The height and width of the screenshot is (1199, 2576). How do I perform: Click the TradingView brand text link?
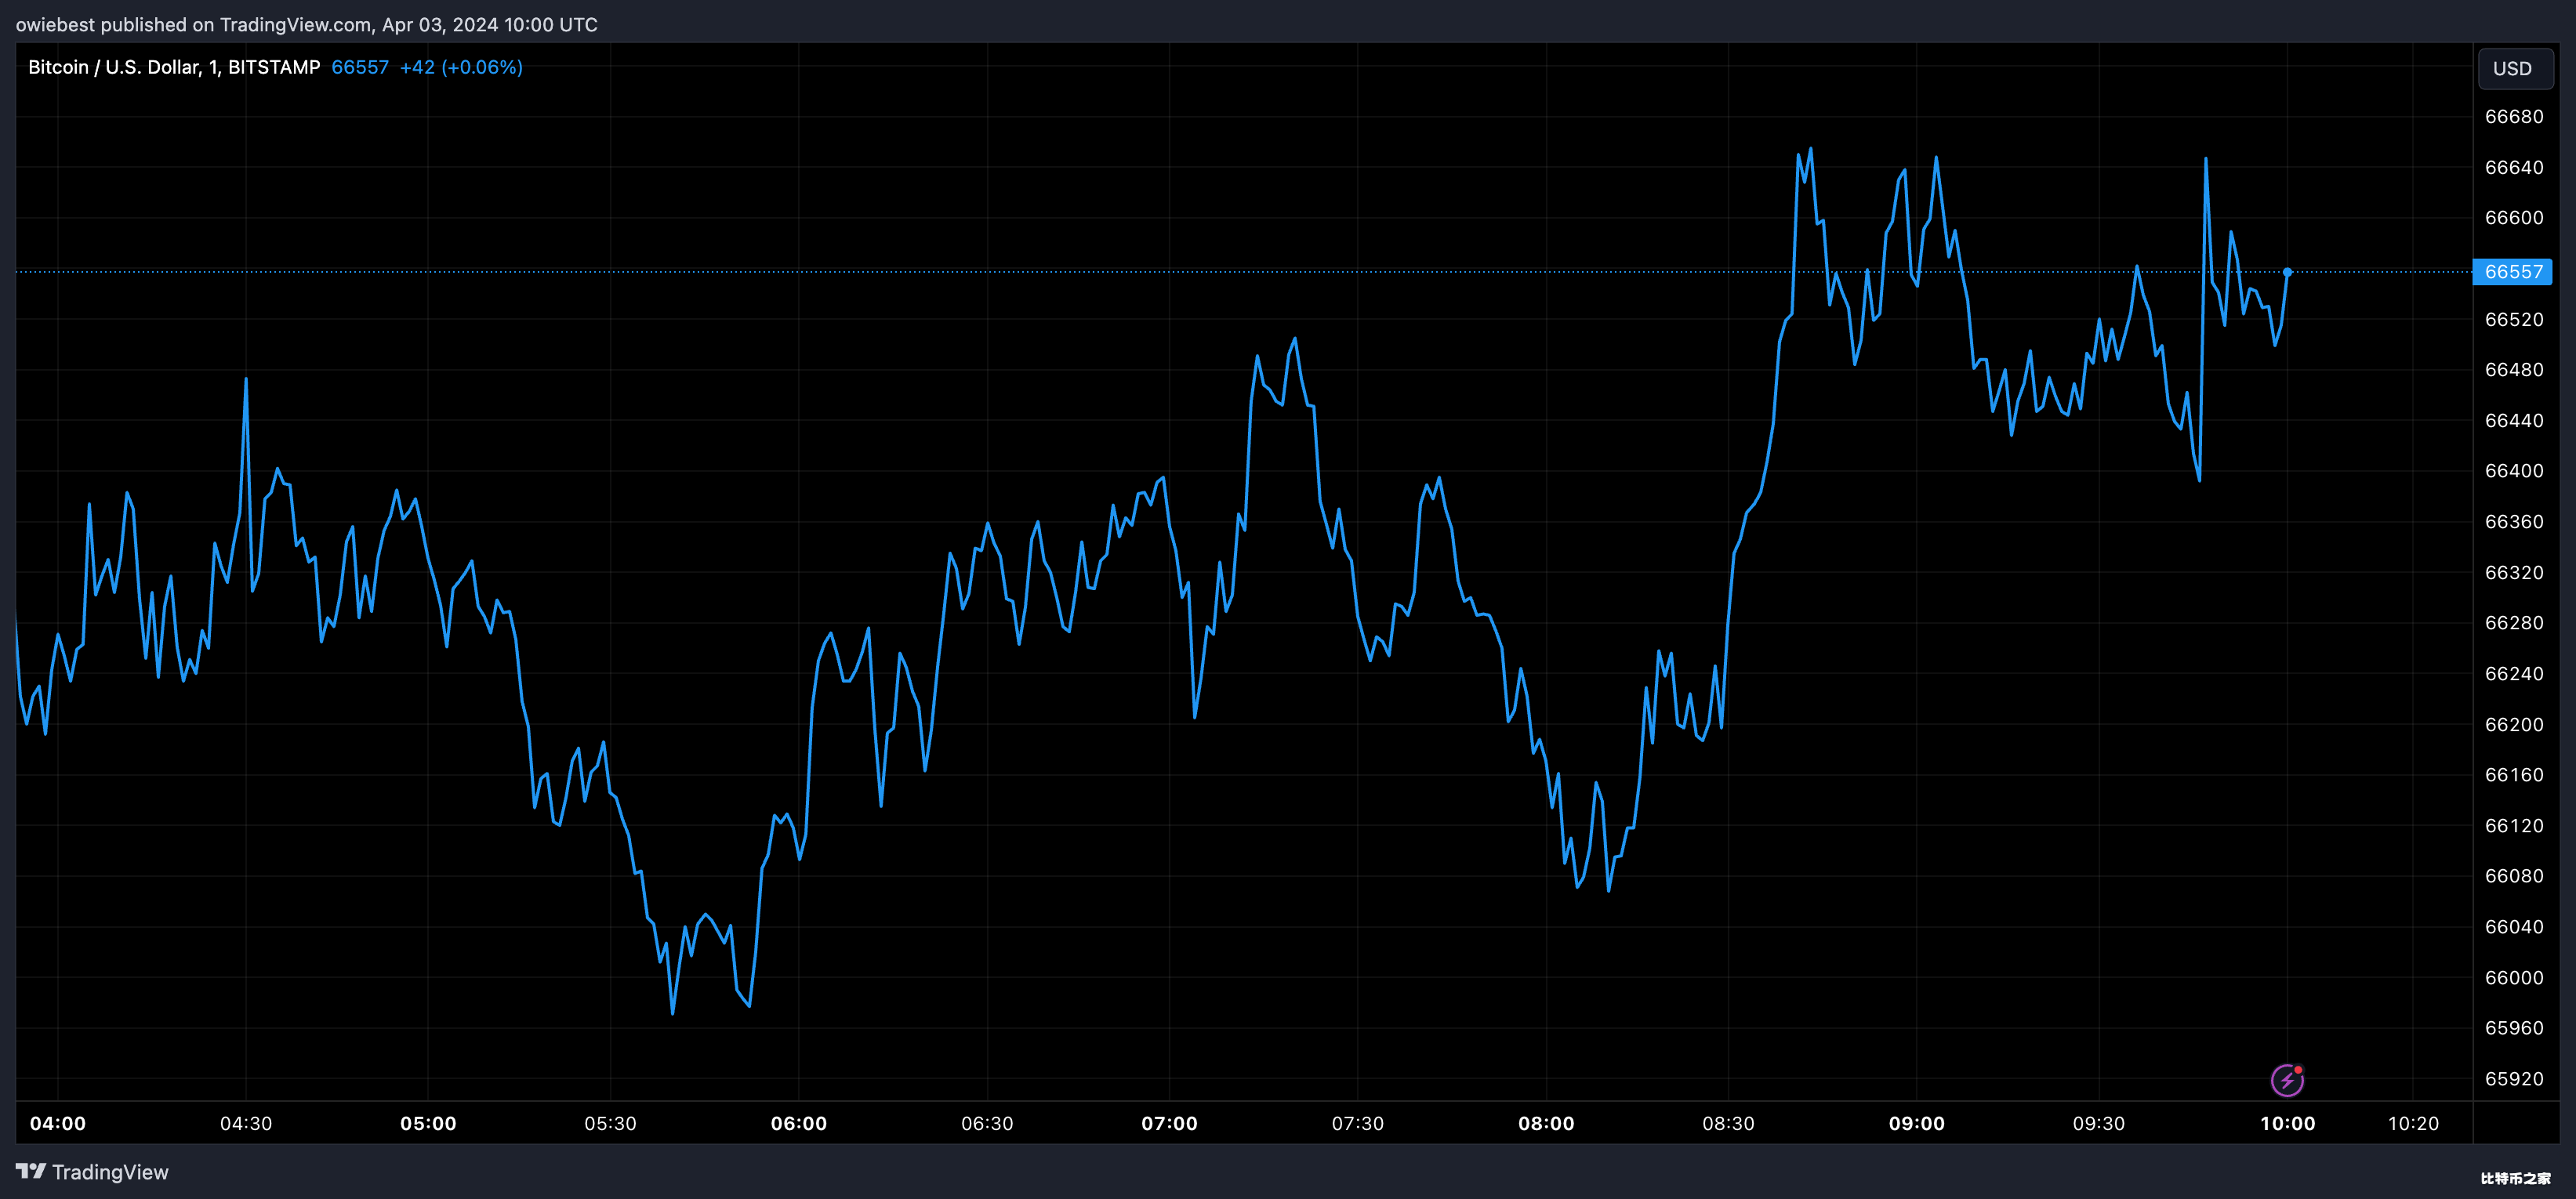(x=110, y=1172)
